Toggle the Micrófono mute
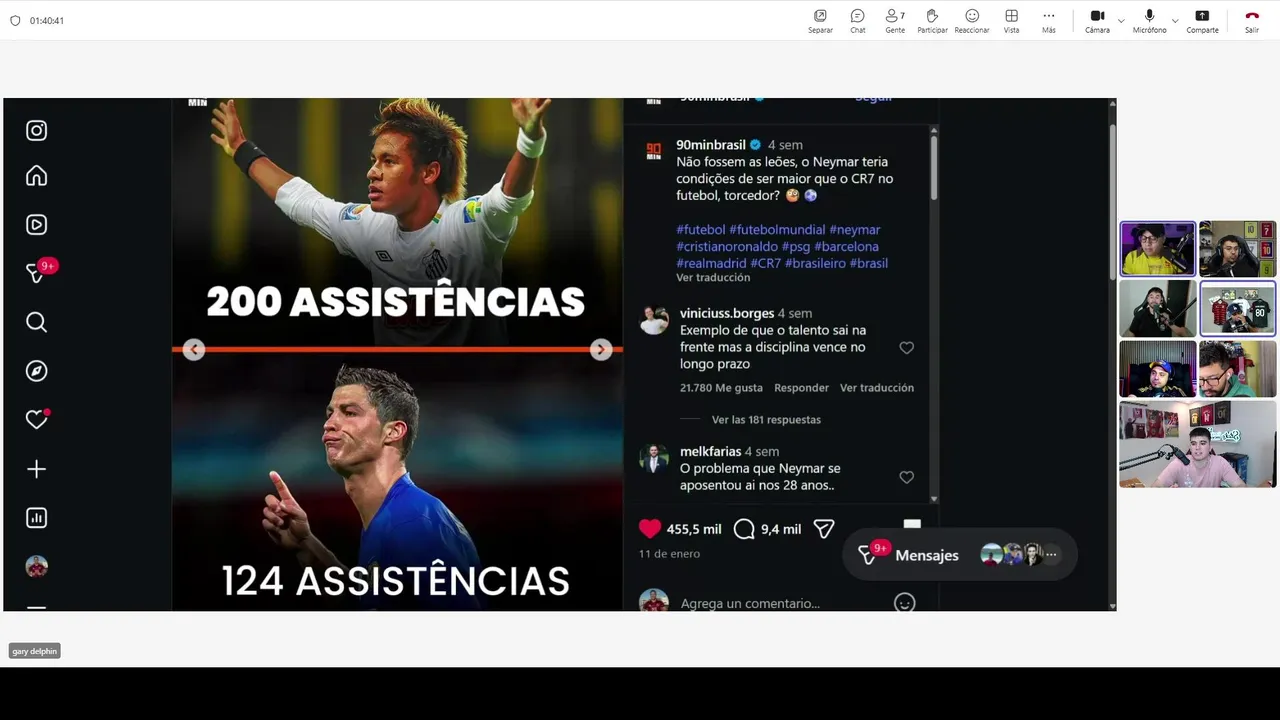The image size is (1280, 720). click(x=1149, y=21)
